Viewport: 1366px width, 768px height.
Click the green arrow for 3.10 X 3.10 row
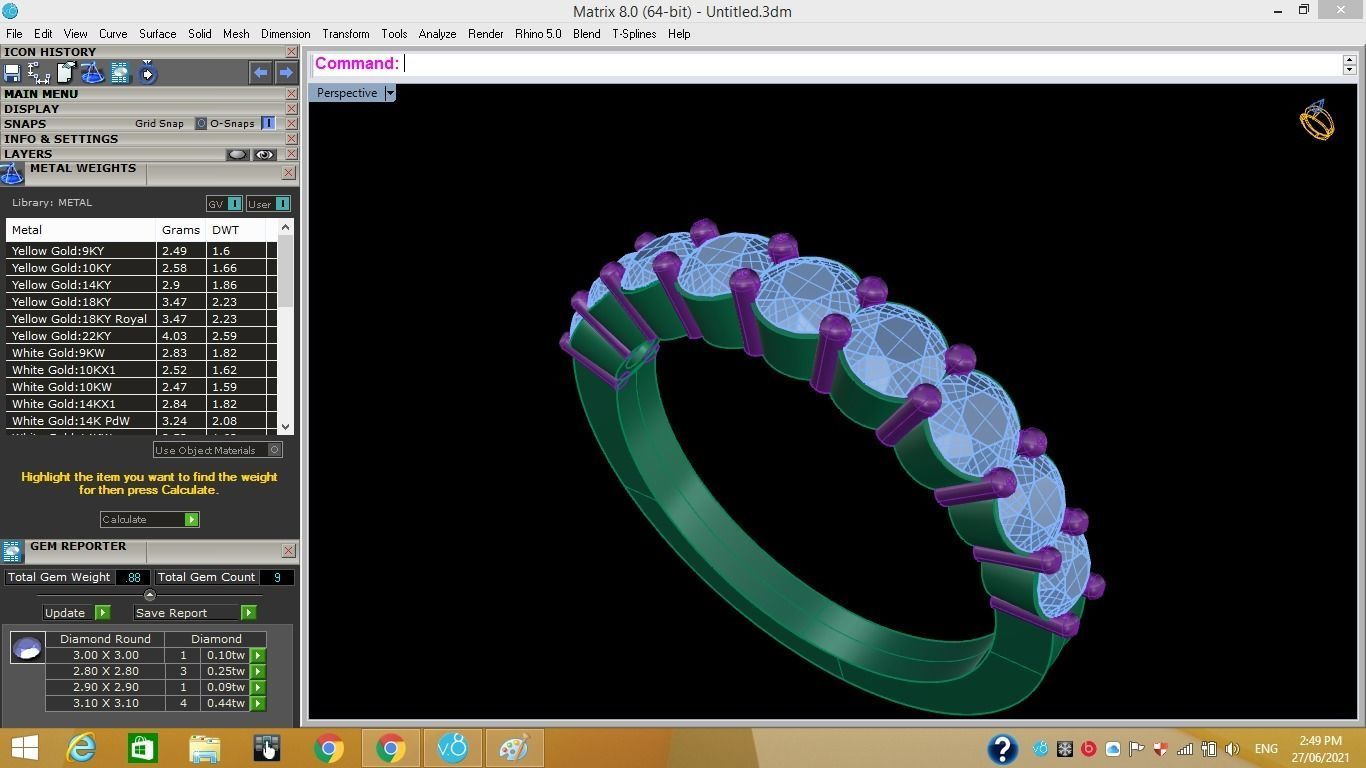pos(258,704)
